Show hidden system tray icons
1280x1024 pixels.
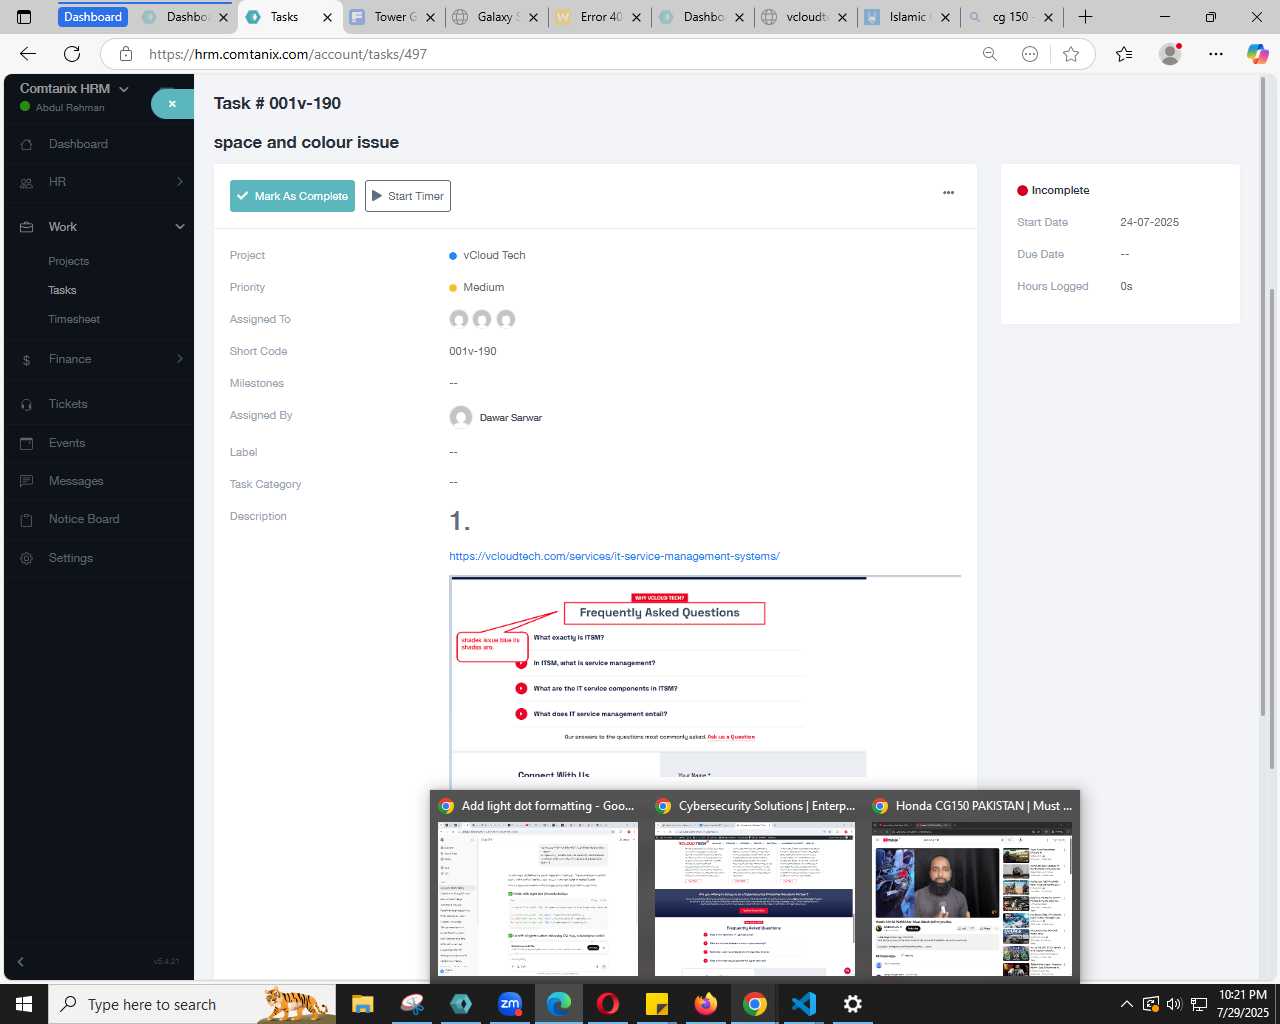click(x=1127, y=1004)
